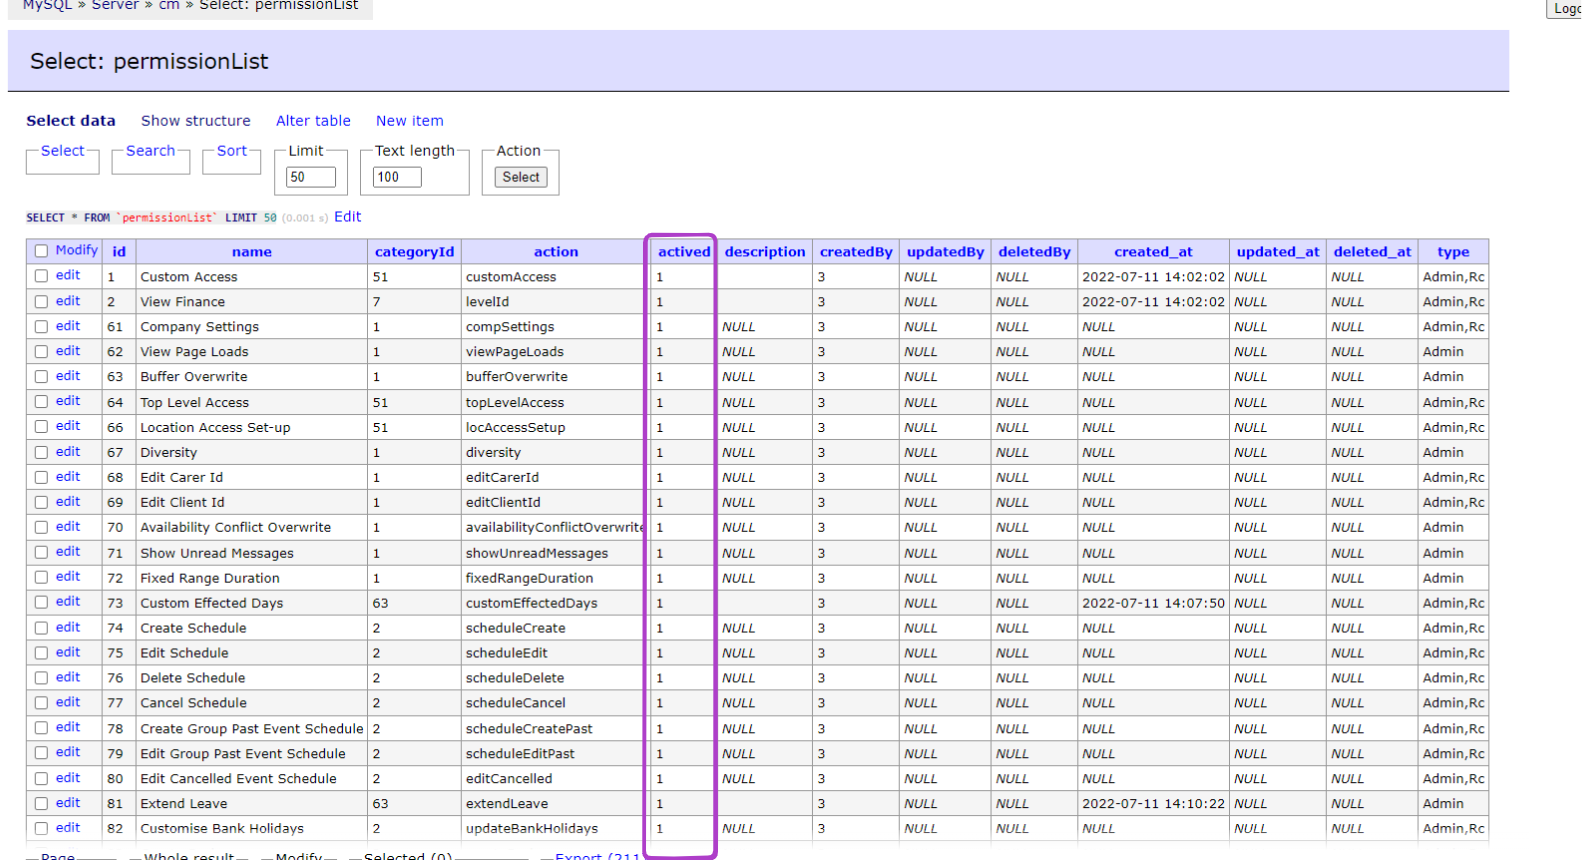Screen dimensions: 1582x860
Task: Click the Select action button
Action: click(521, 177)
